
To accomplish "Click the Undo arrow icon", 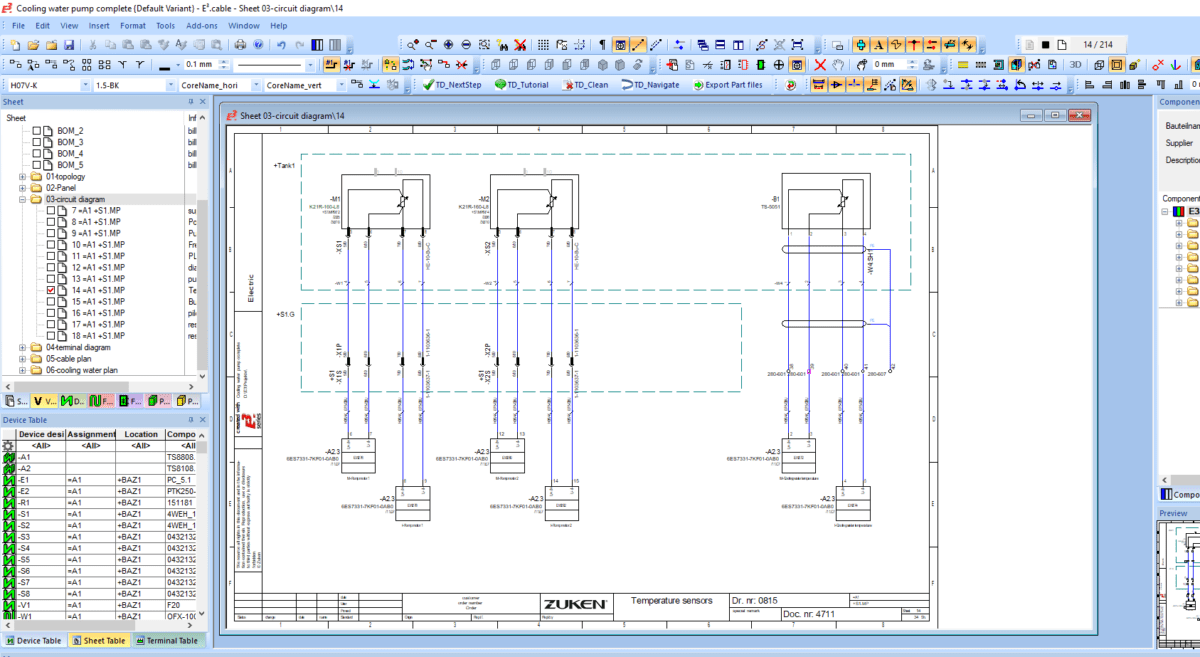I will [x=282, y=45].
